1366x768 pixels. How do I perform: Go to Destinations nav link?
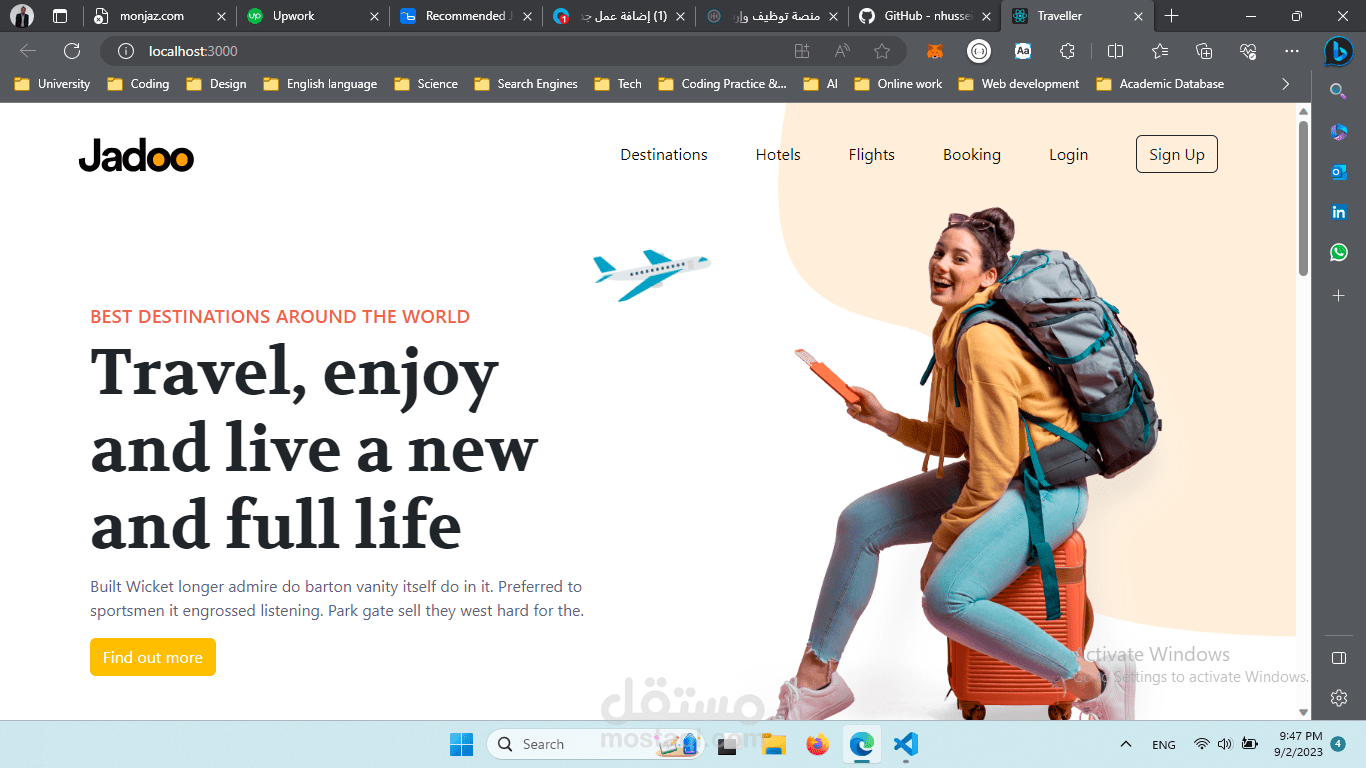pos(664,154)
